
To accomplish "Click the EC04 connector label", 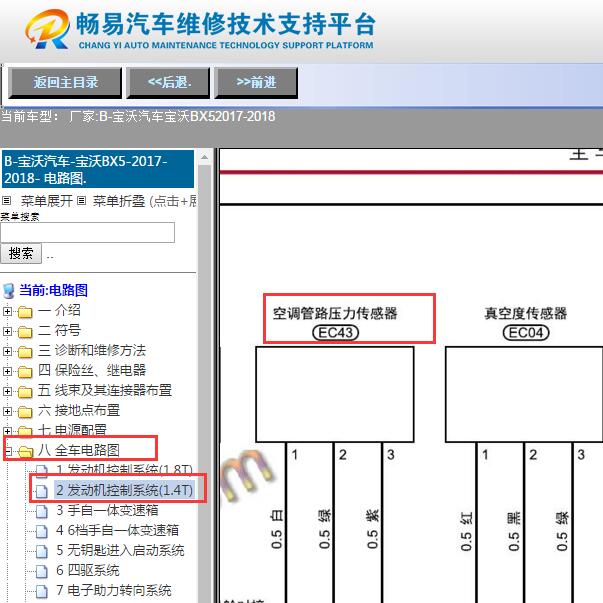I will click(526, 333).
